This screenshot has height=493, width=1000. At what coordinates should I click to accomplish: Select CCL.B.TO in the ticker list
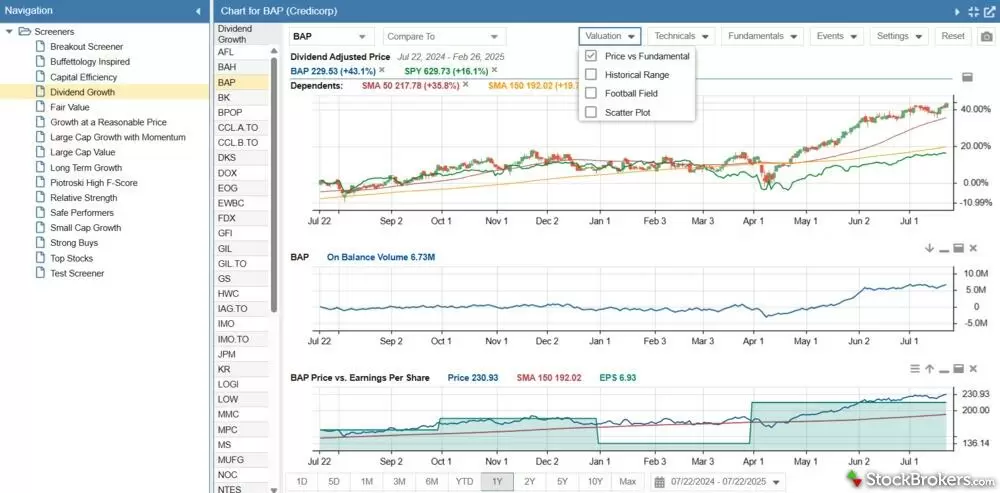(241, 142)
